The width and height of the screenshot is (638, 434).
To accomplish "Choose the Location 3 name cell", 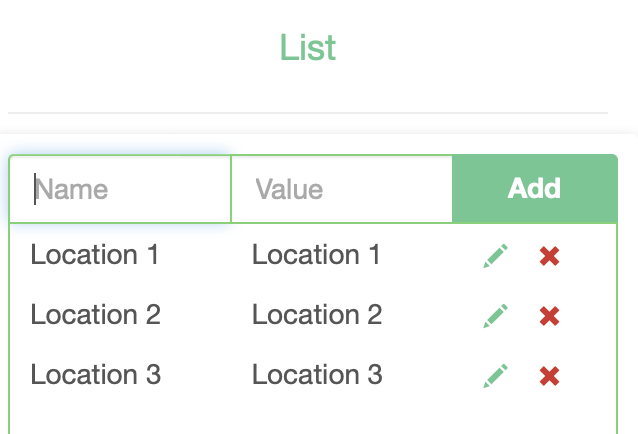I will tap(95, 375).
